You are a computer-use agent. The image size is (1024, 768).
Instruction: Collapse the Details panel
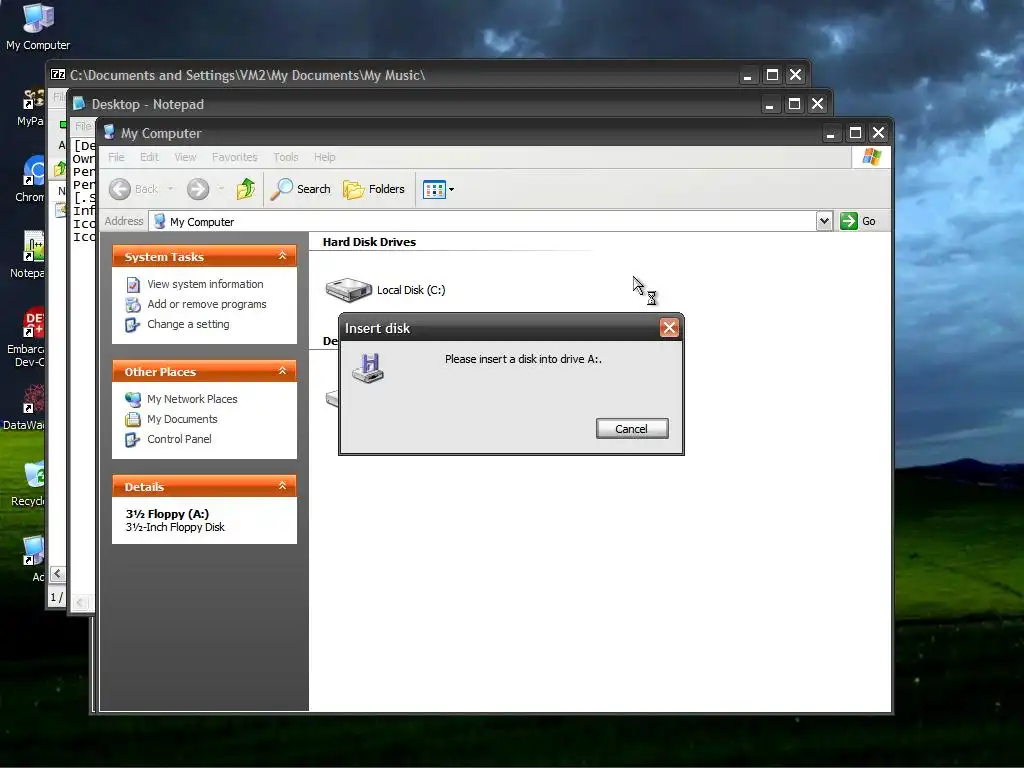(x=282, y=486)
